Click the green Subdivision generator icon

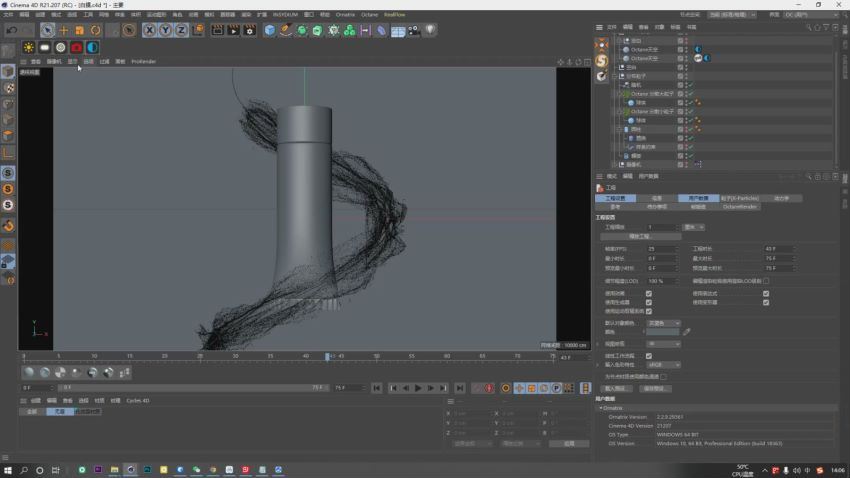[x=301, y=30]
